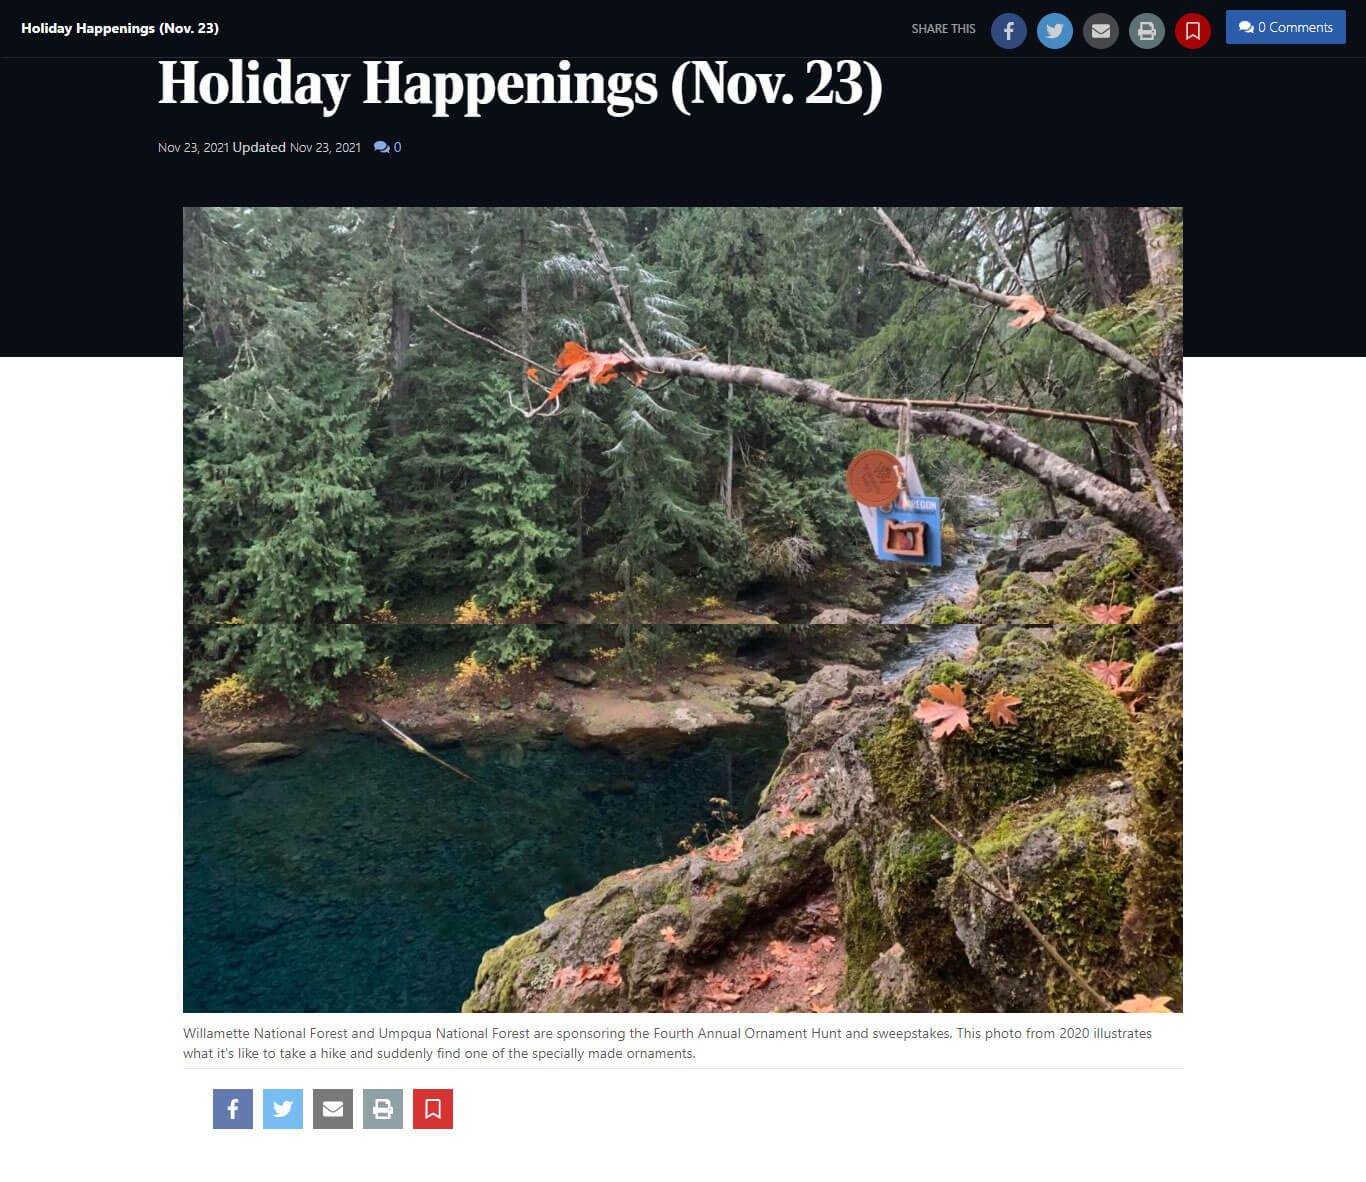The height and width of the screenshot is (1182, 1366).
Task: Open the comment count bubble beside the dates
Action: [388, 147]
